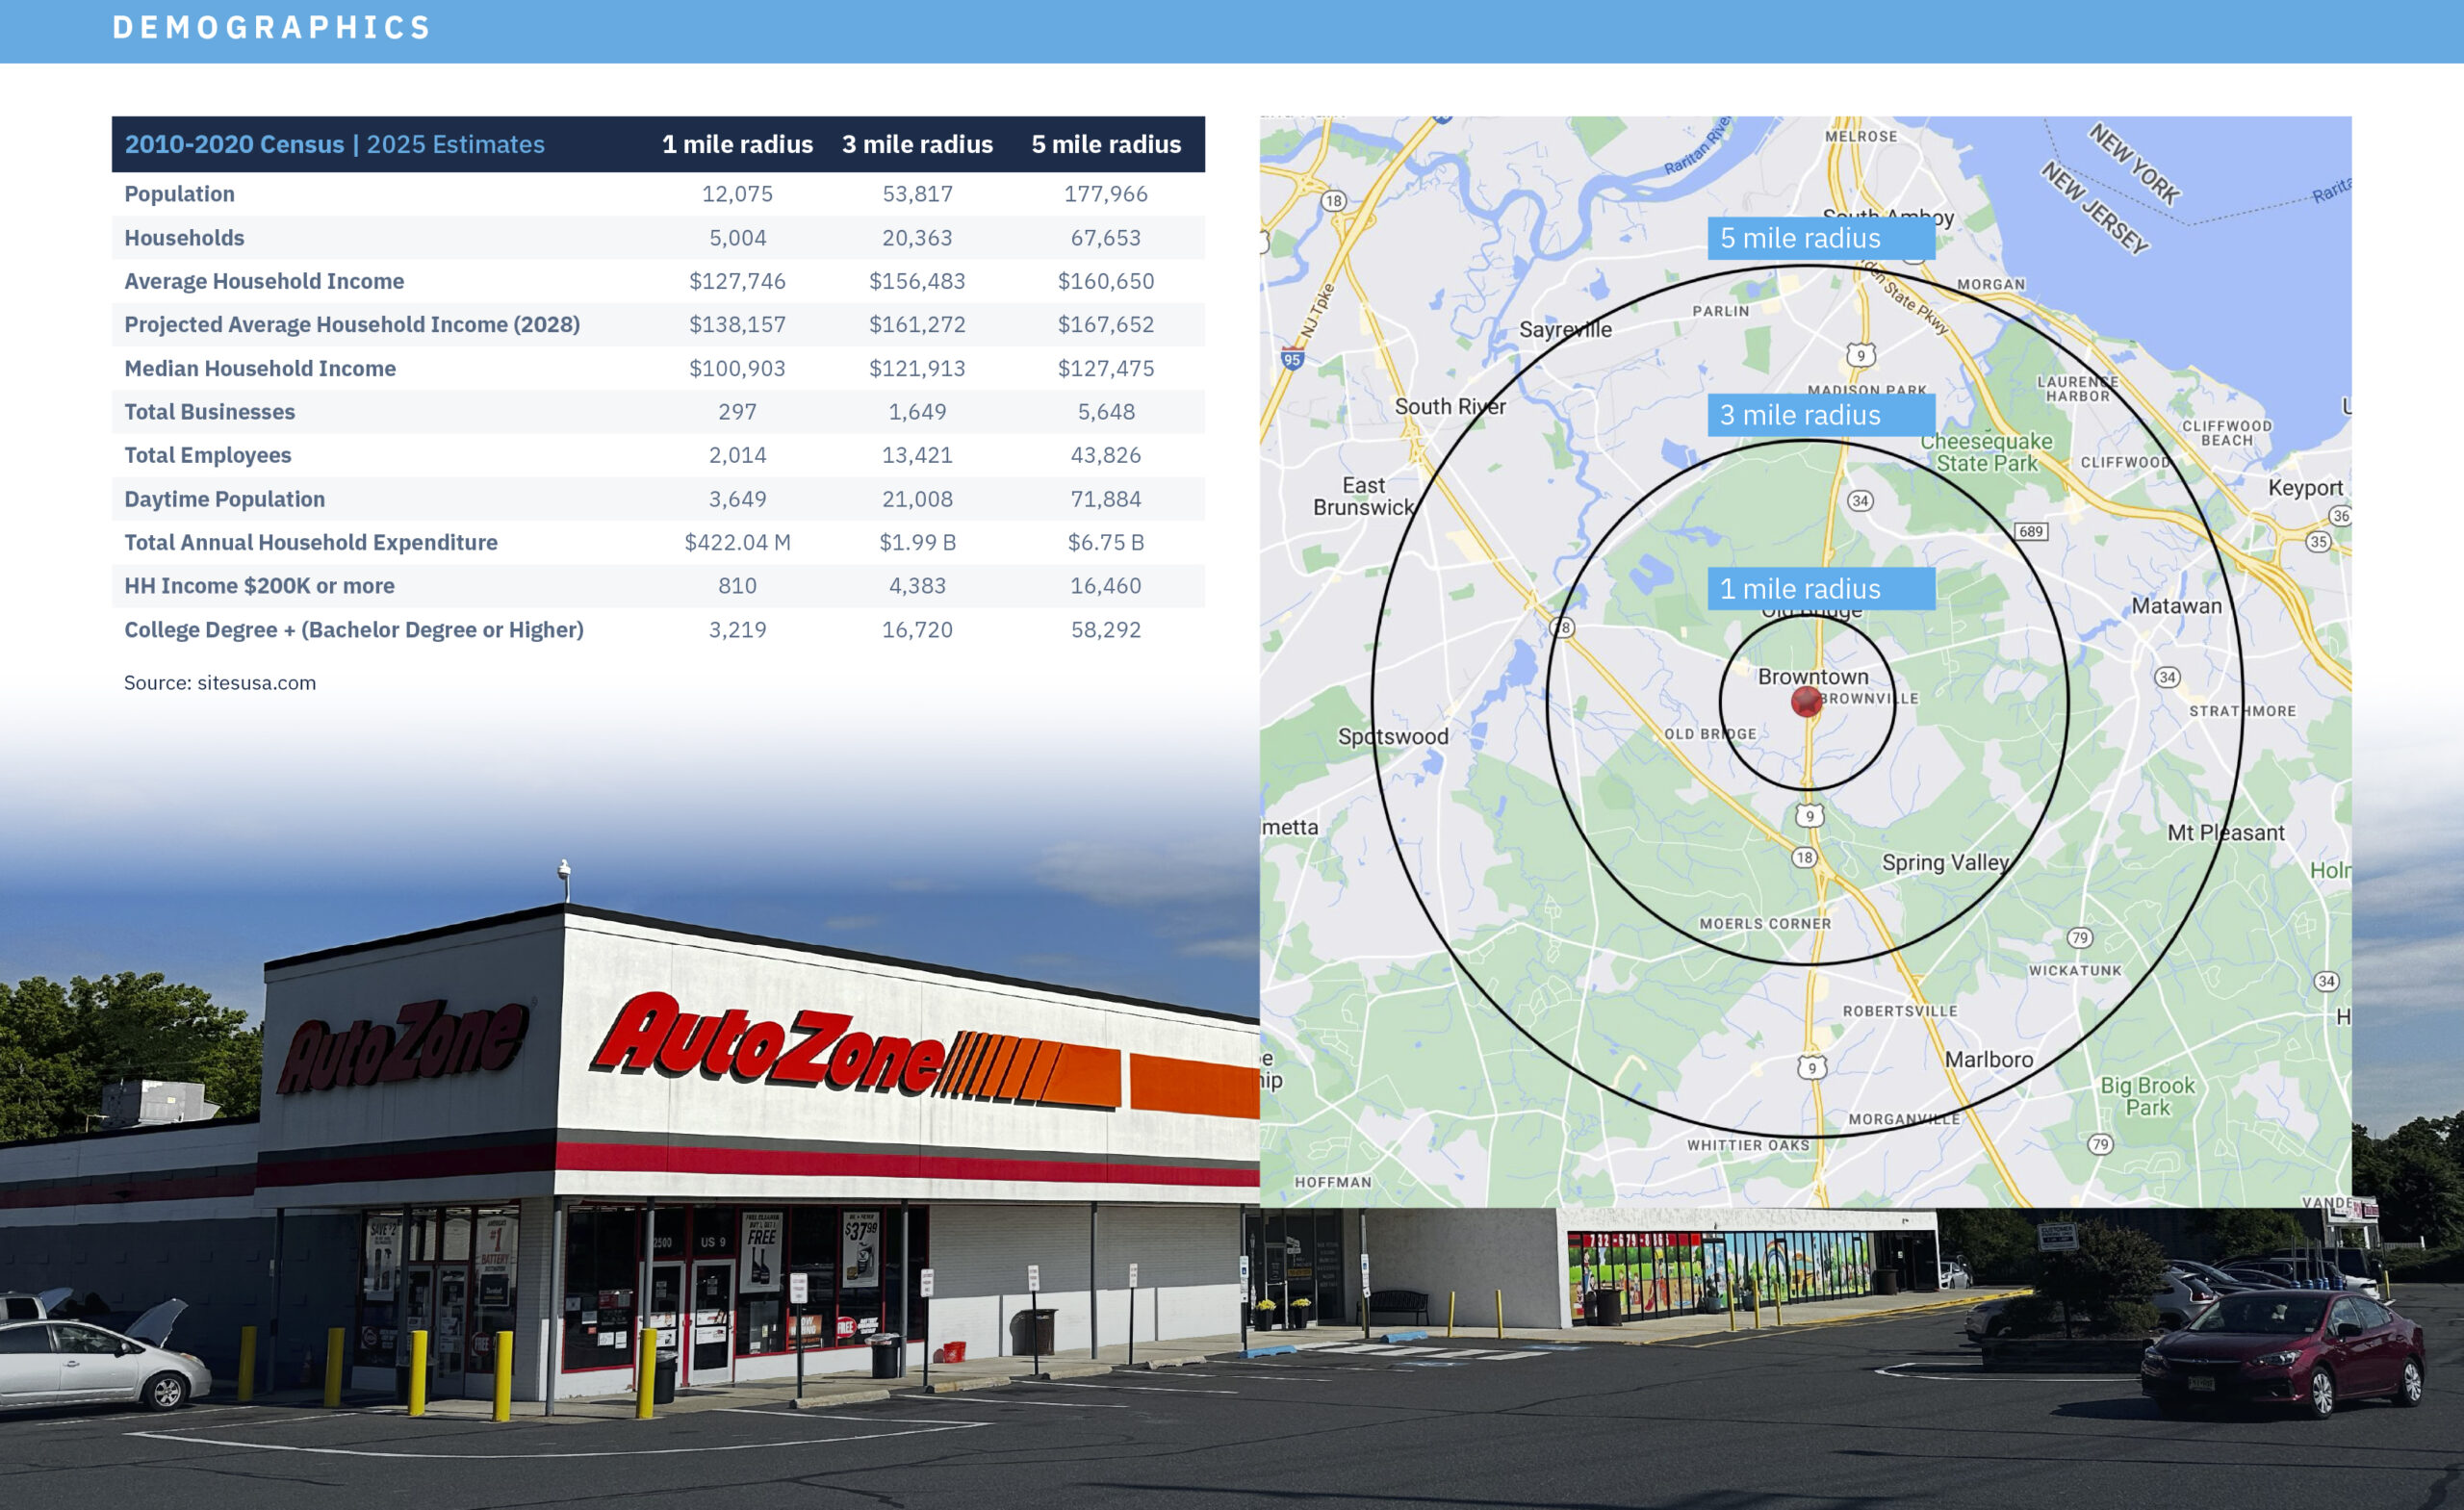The height and width of the screenshot is (1510, 2464).
Task: Select the "HH Income $200K or more" label
Action: [x=259, y=586]
